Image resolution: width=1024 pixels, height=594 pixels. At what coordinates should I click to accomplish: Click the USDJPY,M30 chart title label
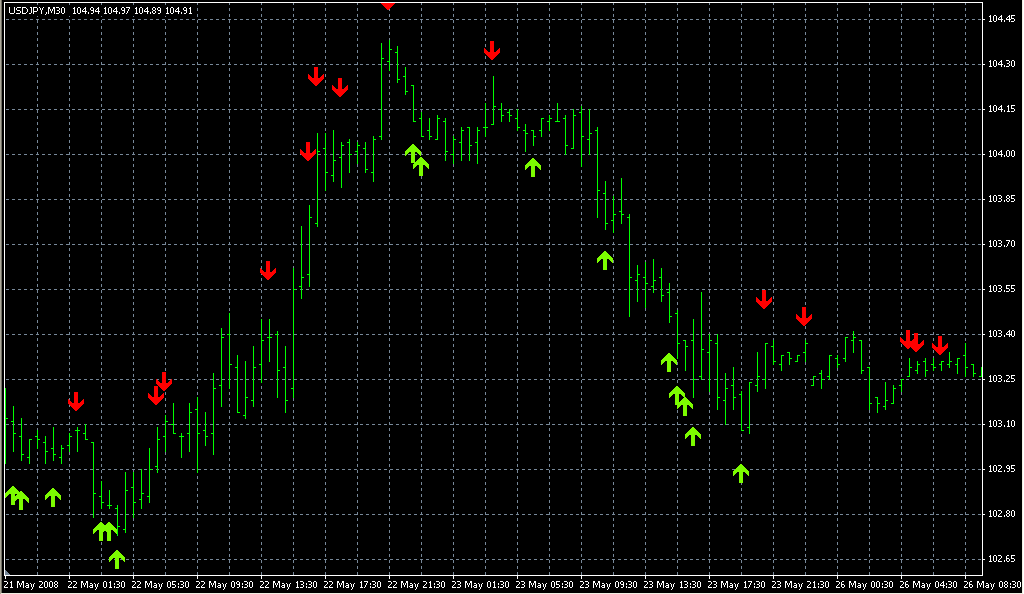tap(37, 10)
